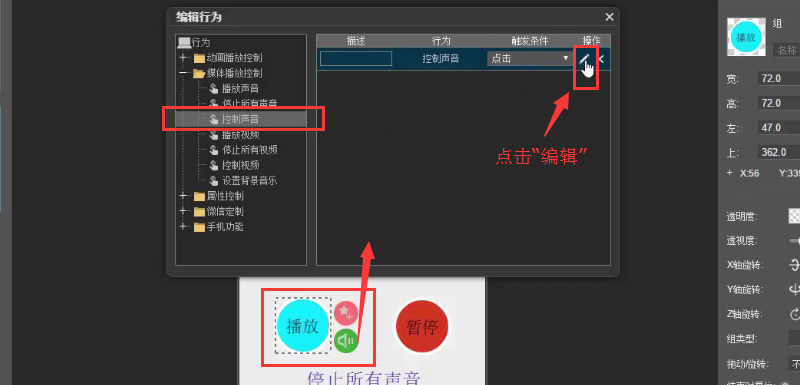
Task: Select the red 暂停 circle button
Action: [422, 326]
